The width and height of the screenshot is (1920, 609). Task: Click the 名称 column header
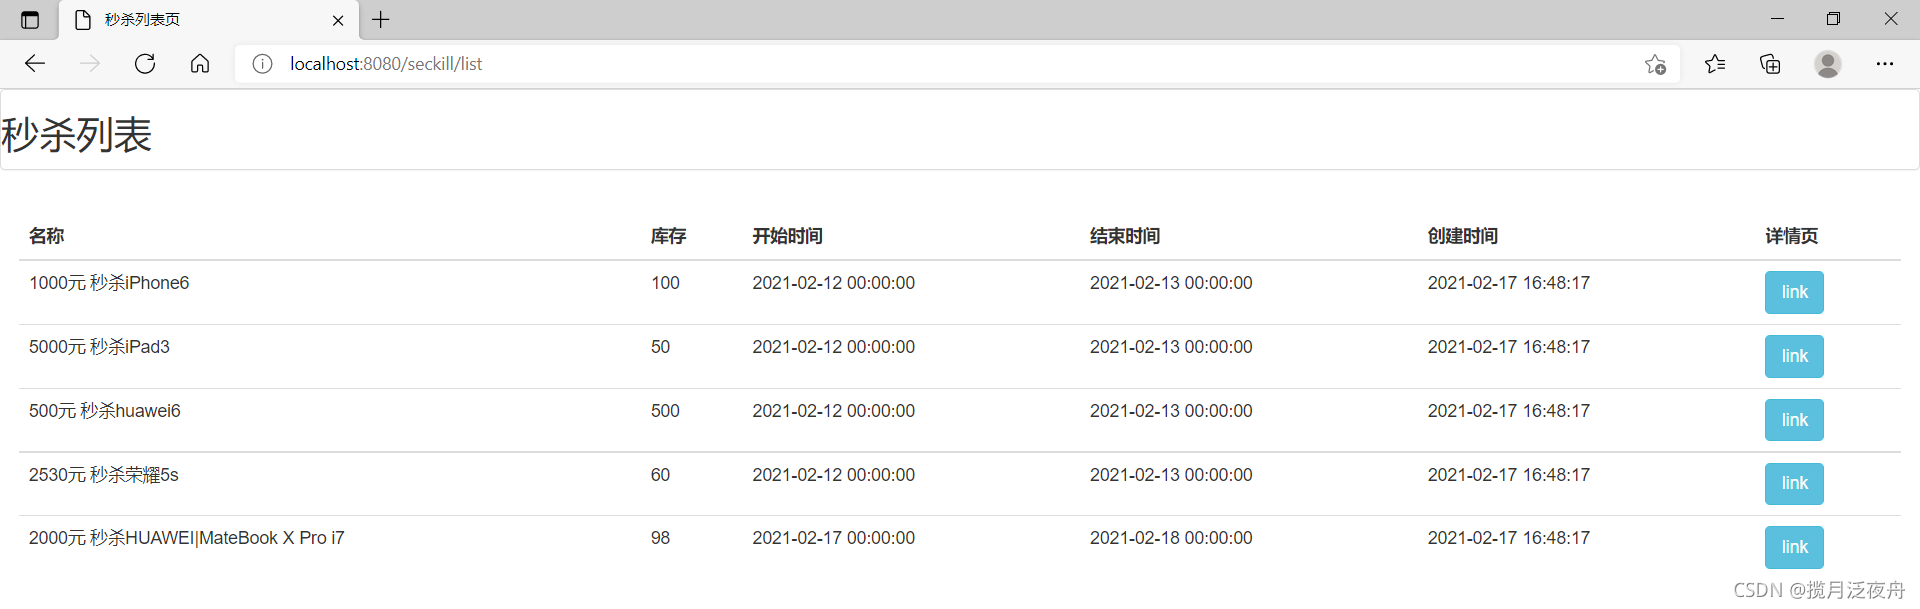point(46,236)
